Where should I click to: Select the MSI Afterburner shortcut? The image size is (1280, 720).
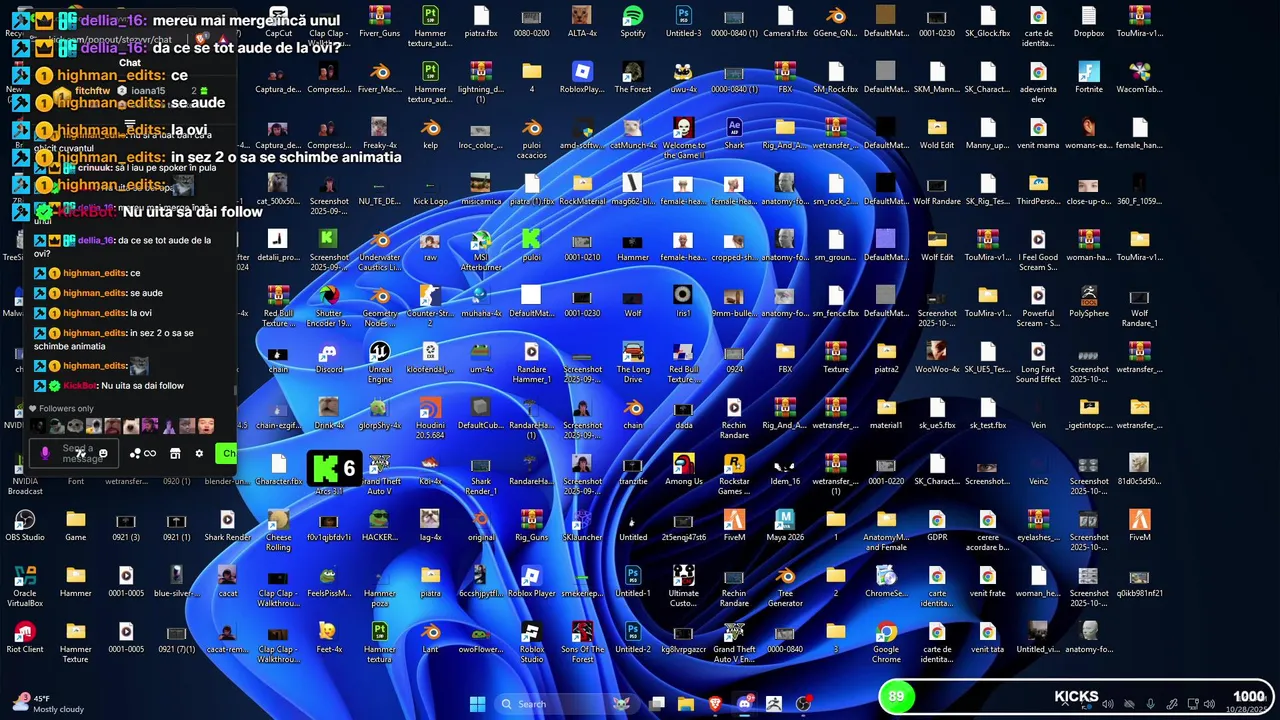click(x=481, y=249)
